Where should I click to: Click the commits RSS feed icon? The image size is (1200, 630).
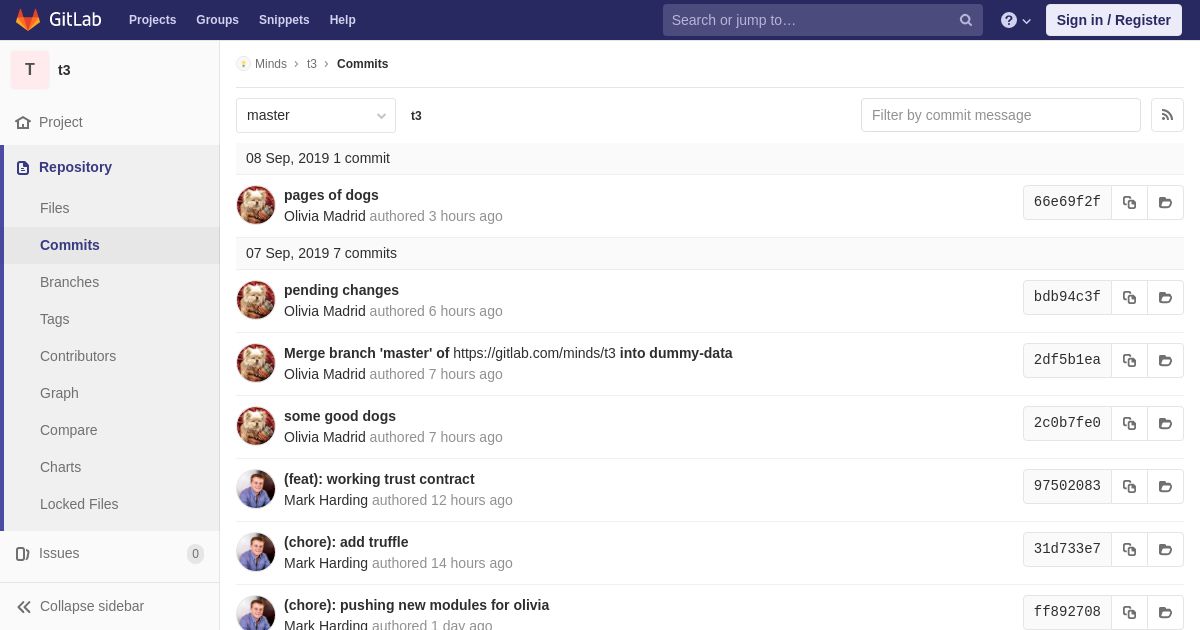pos(1167,115)
